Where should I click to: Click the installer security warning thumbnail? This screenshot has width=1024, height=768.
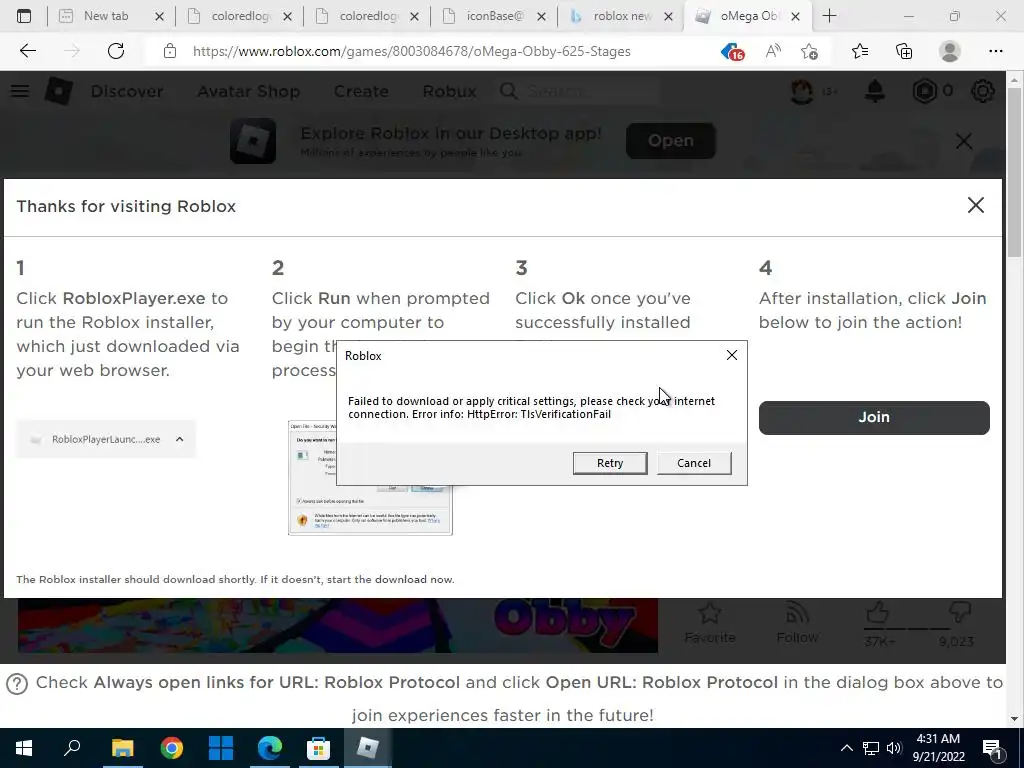coord(370,477)
